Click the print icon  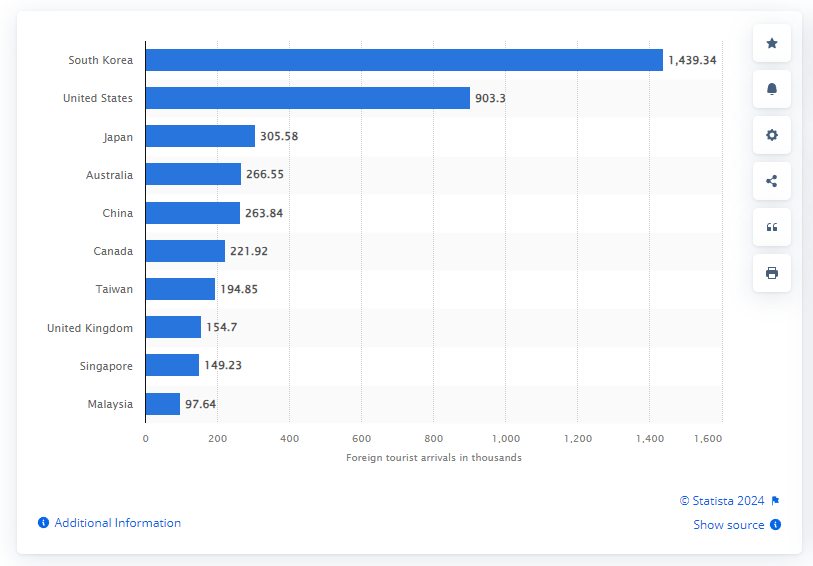click(x=771, y=273)
